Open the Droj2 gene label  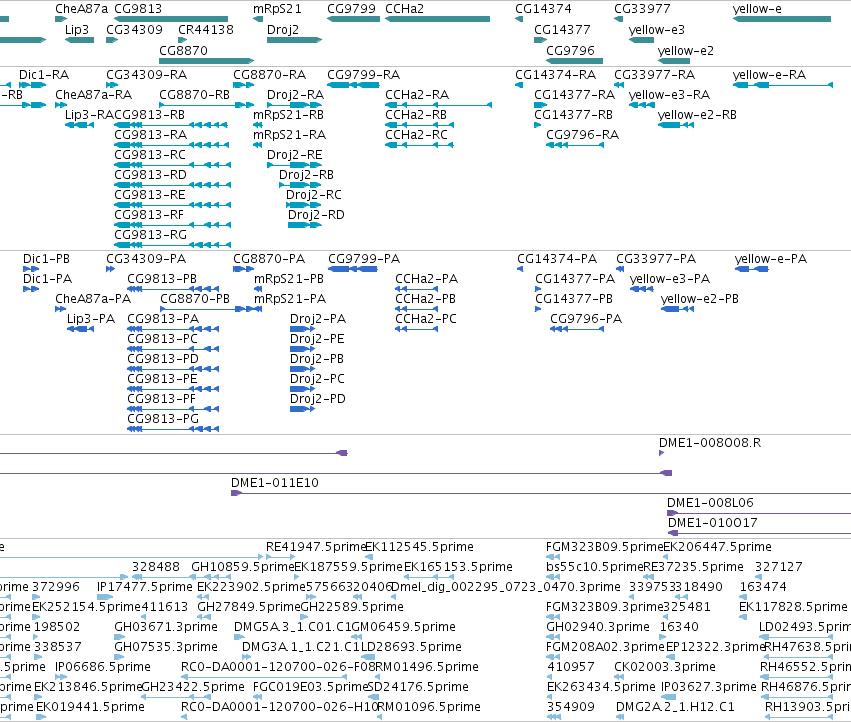tap(283, 29)
